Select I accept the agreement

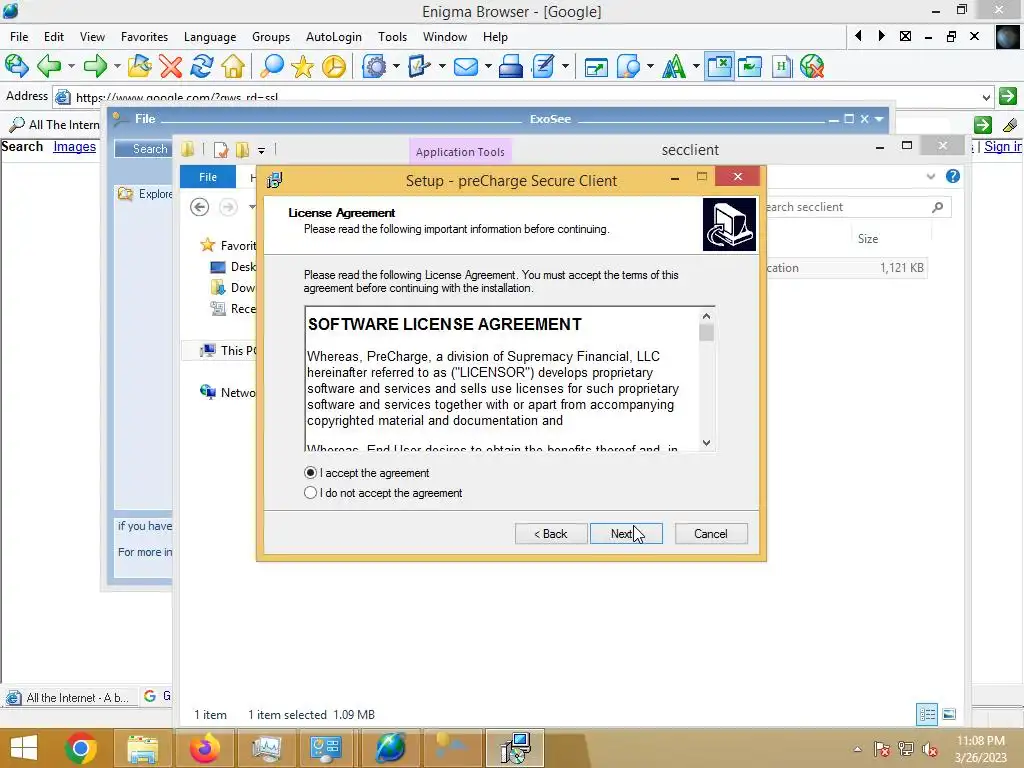(366, 473)
